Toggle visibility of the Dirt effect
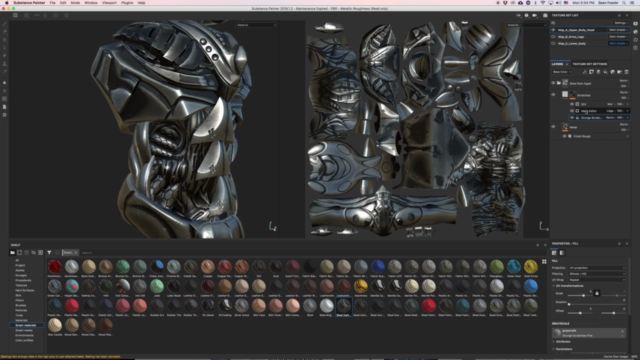 (x=572, y=104)
